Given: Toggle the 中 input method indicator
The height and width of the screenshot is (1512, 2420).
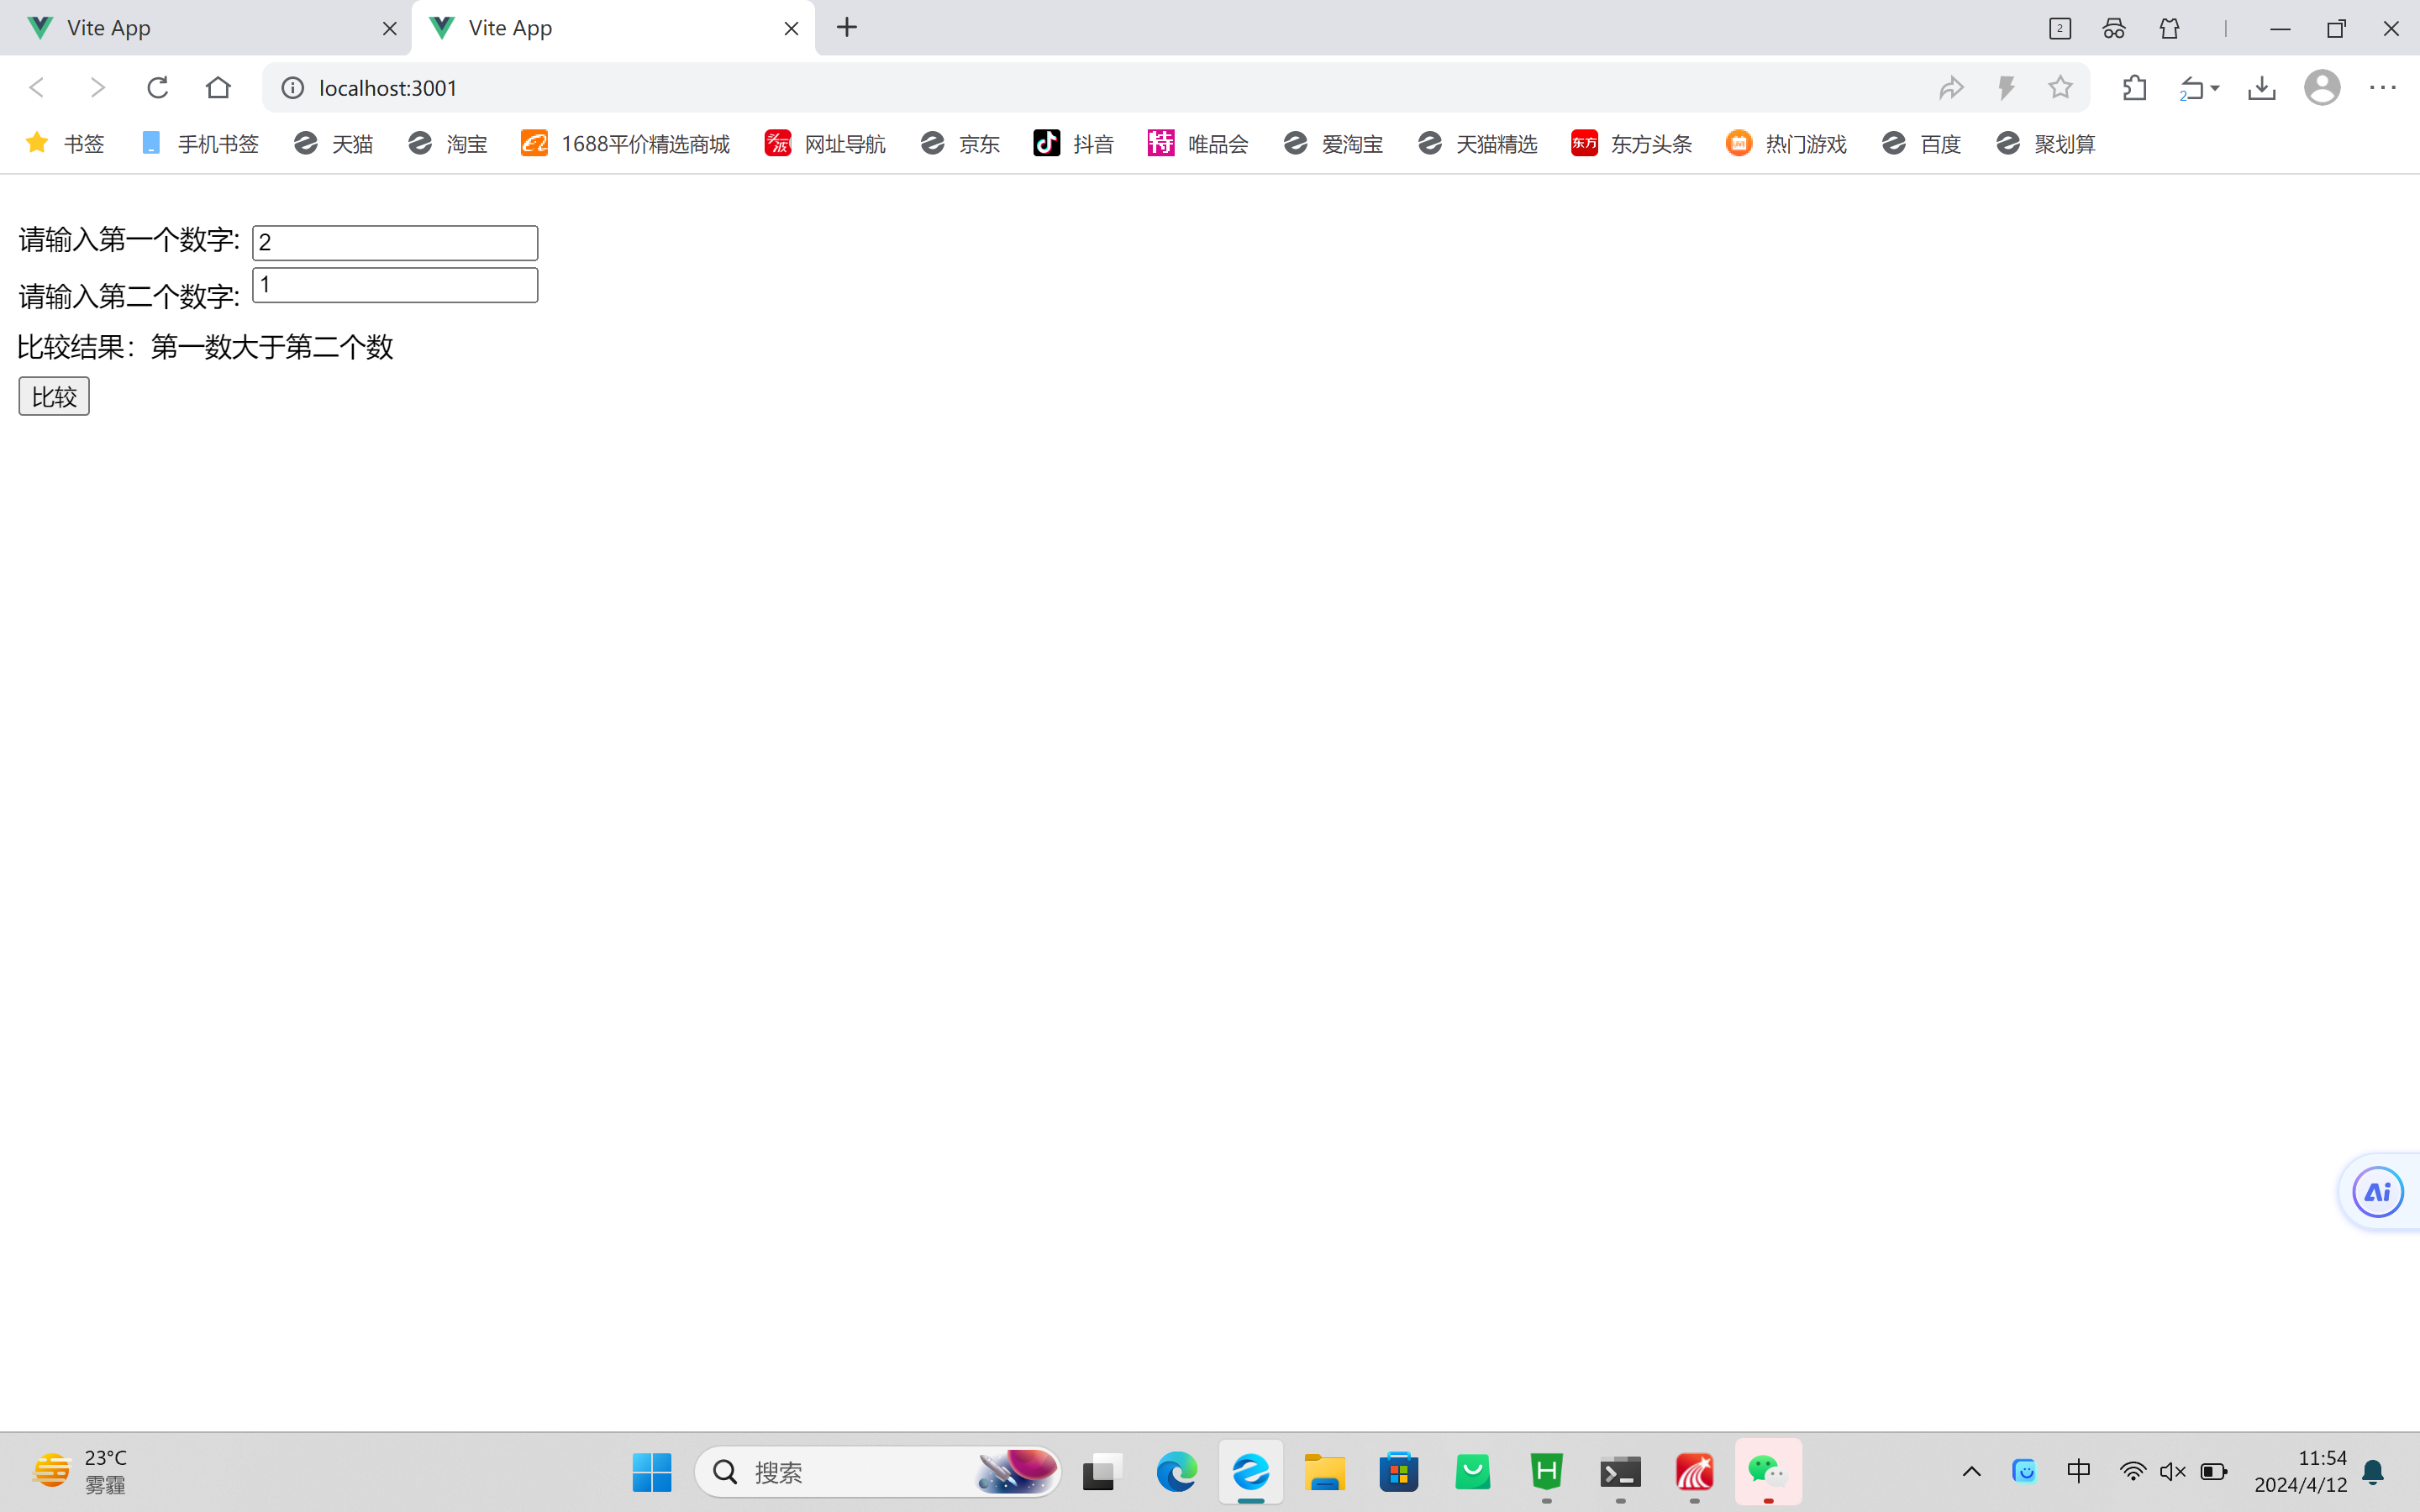Looking at the screenshot, I should (x=2079, y=1471).
